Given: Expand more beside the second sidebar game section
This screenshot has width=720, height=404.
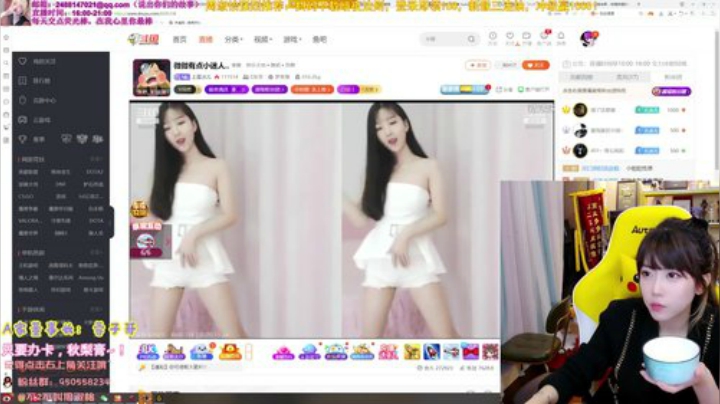Looking at the screenshot, I should [x=96, y=252].
